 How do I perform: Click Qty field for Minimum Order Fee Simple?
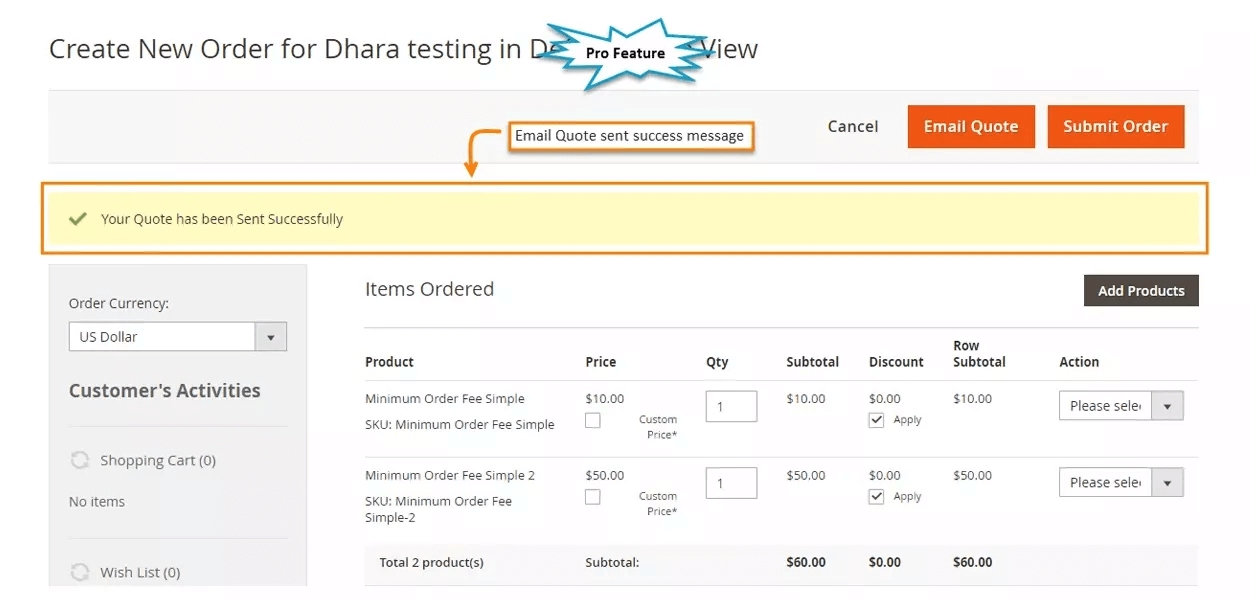[731, 406]
